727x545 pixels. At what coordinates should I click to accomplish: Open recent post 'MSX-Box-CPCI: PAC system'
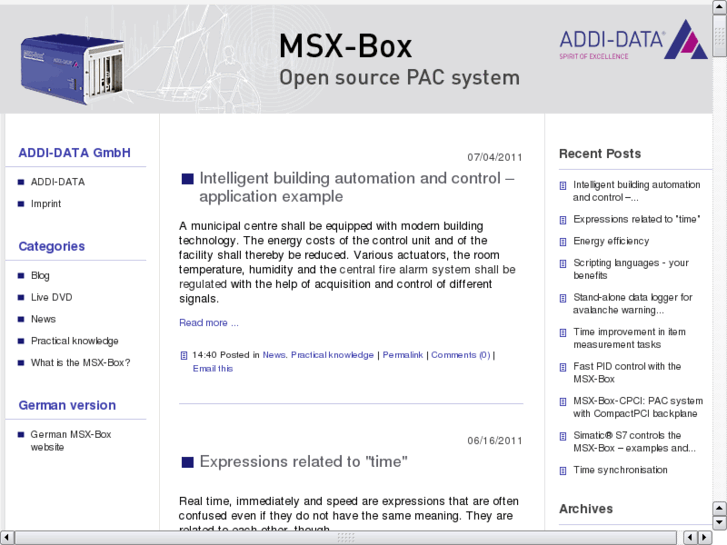click(638, 407)
